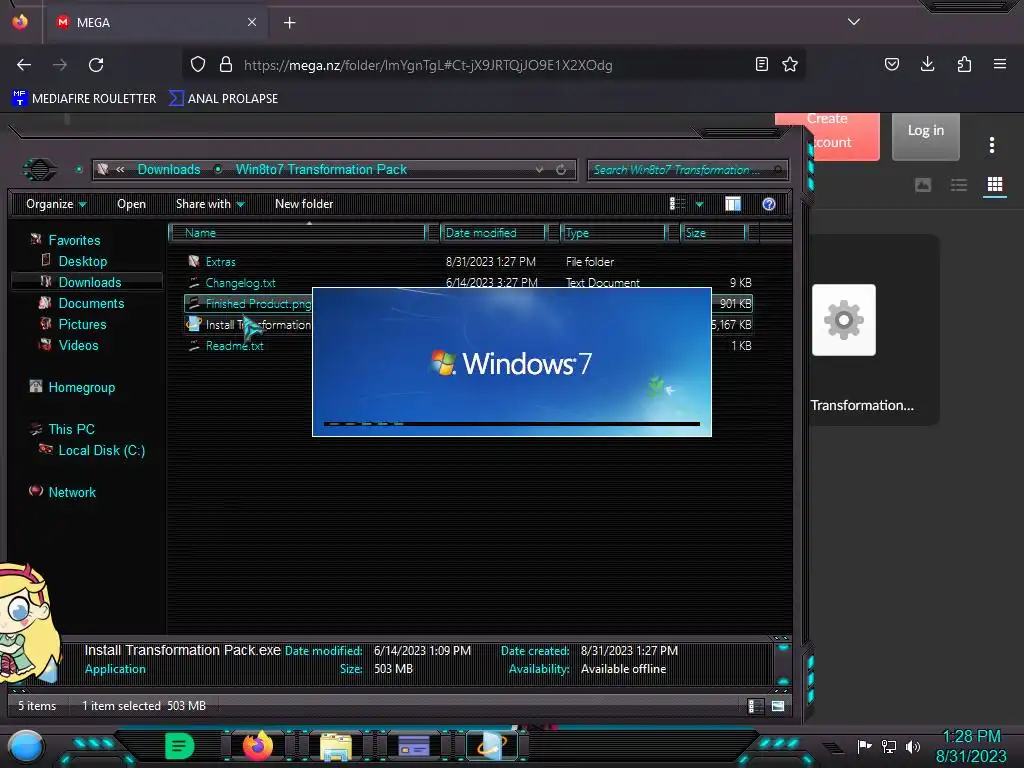The width and height of the screenshot is (1024, 768).
Task: Open MEGA three-dot options menu
Action: tap(991, 145)
